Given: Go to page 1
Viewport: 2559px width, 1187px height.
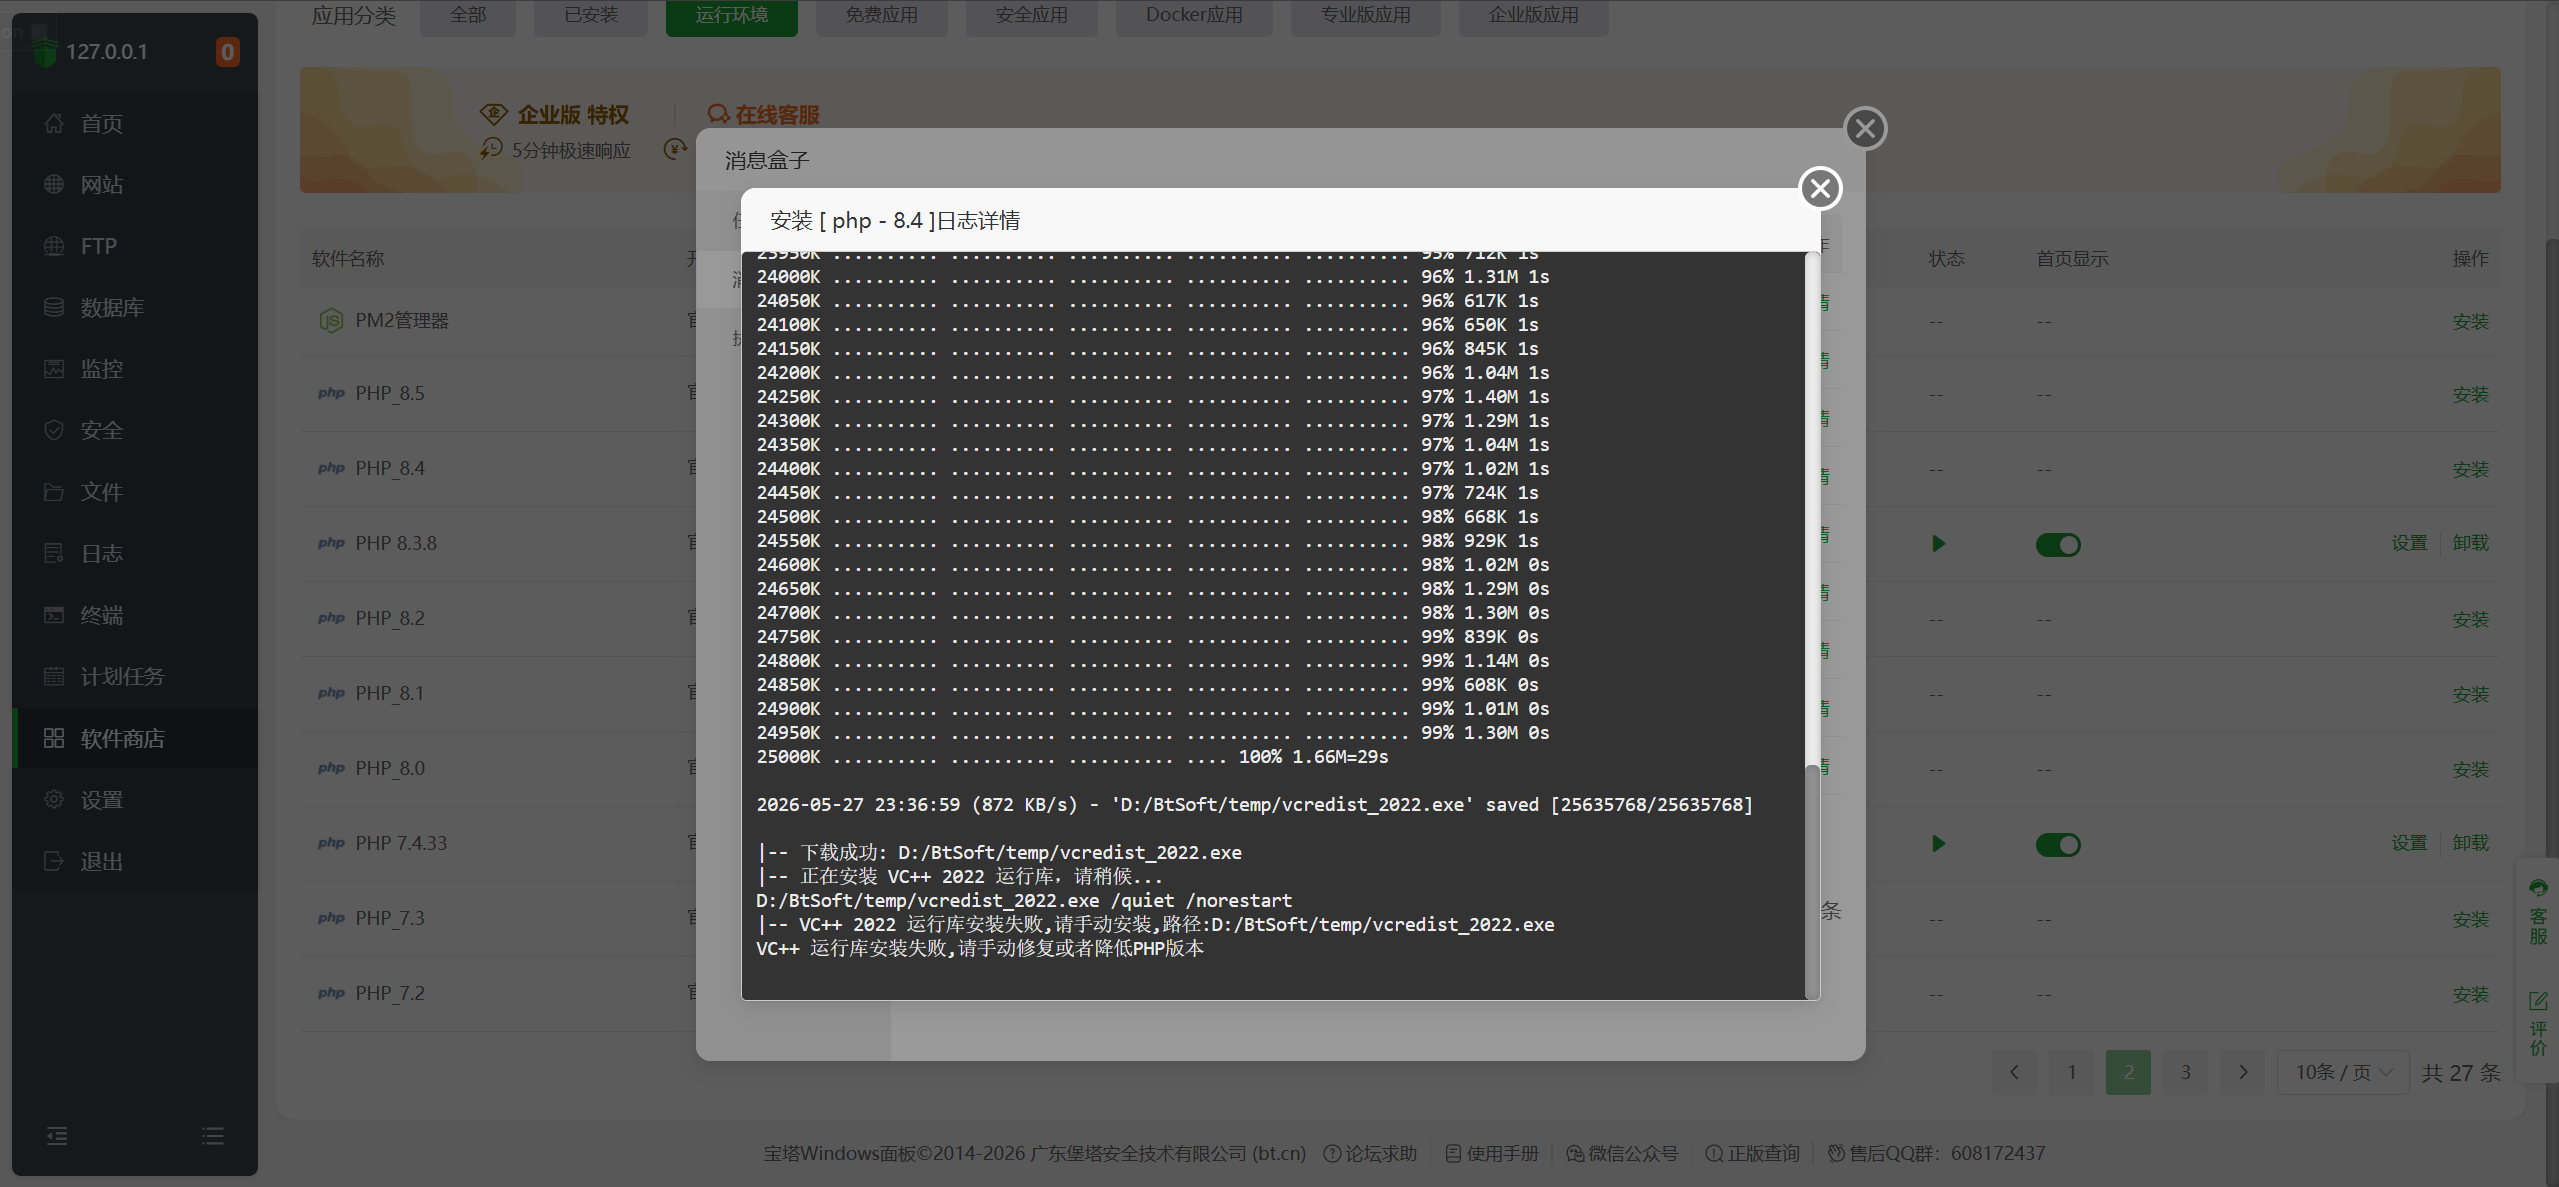Looking at the screenshot, I should 2071,1072.
